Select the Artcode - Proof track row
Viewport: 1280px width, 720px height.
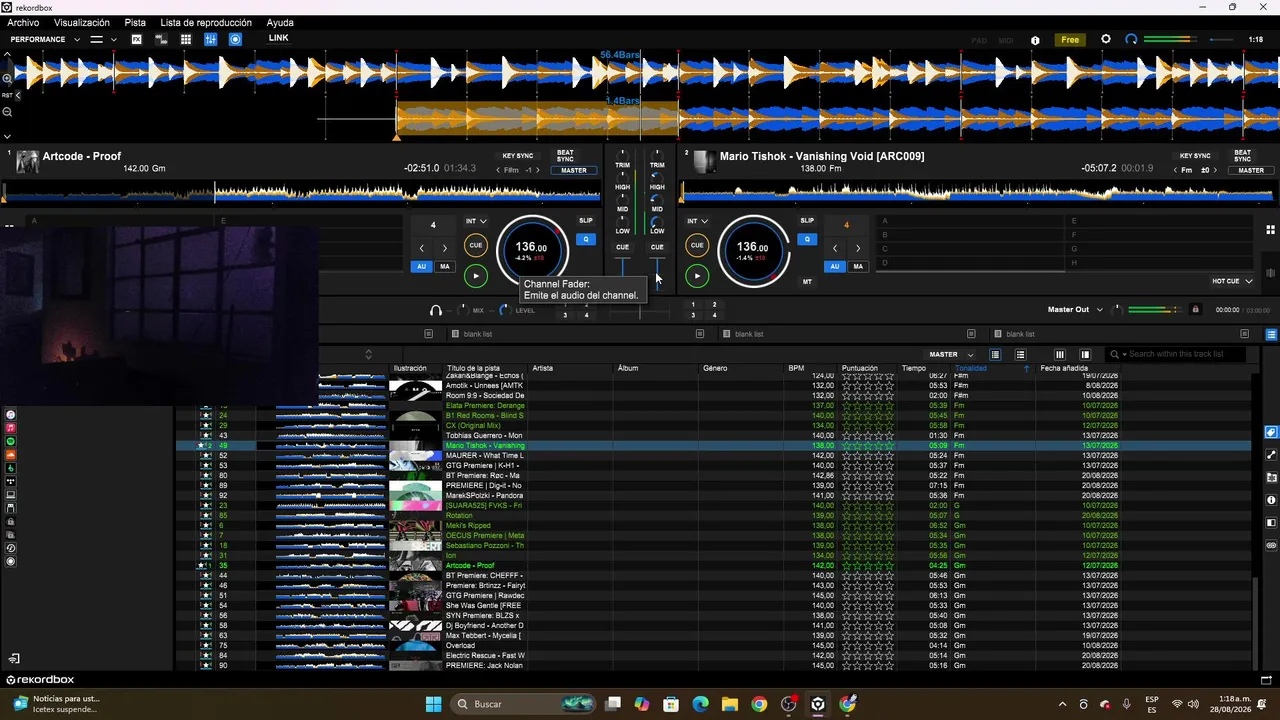click(714, 565)
